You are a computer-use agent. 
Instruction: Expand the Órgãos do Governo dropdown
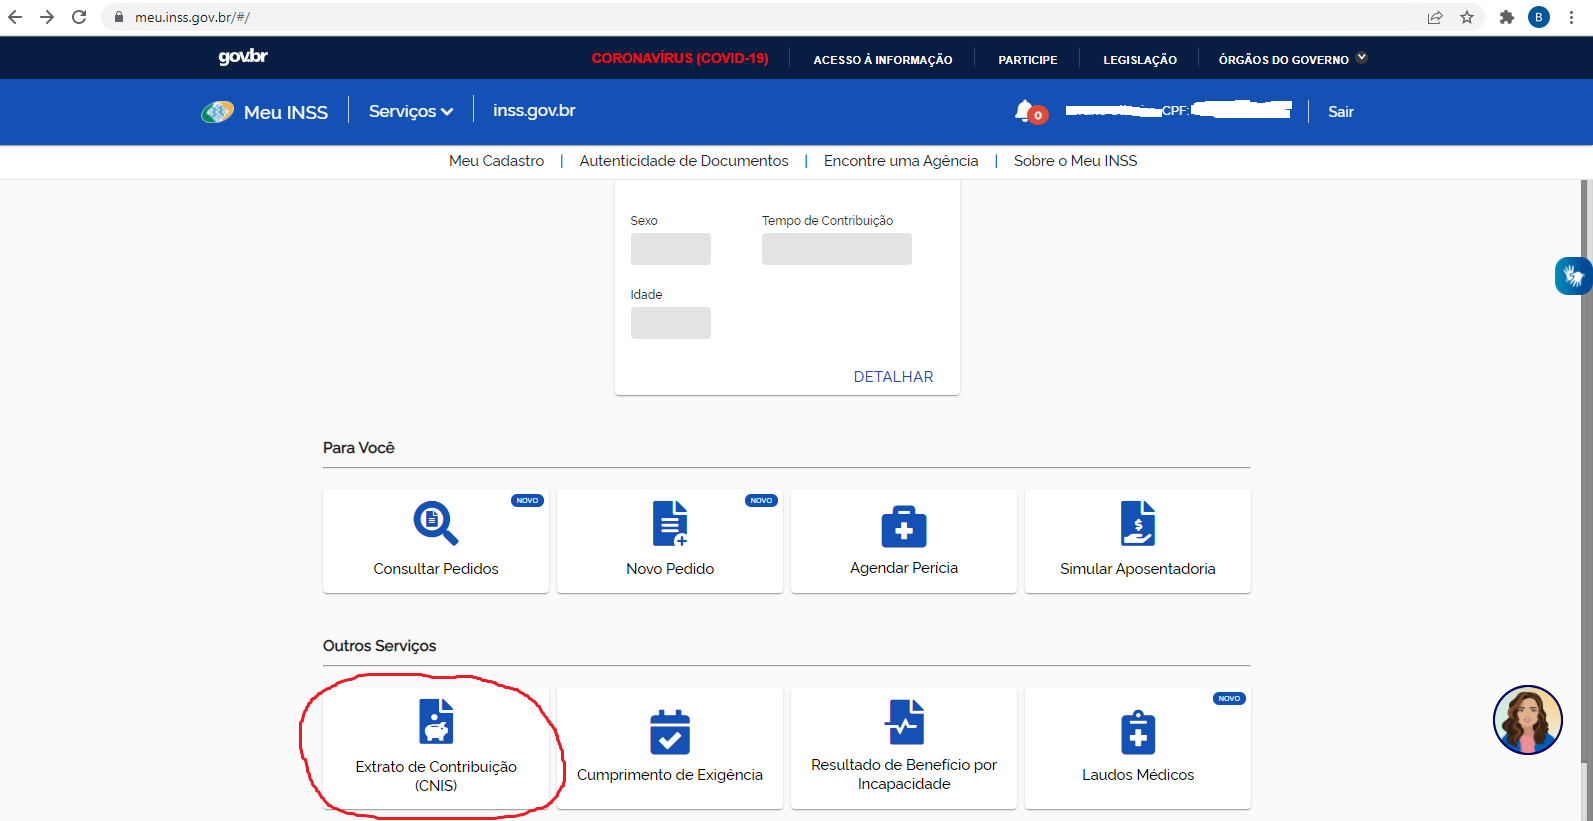[x=1291, y=59]
